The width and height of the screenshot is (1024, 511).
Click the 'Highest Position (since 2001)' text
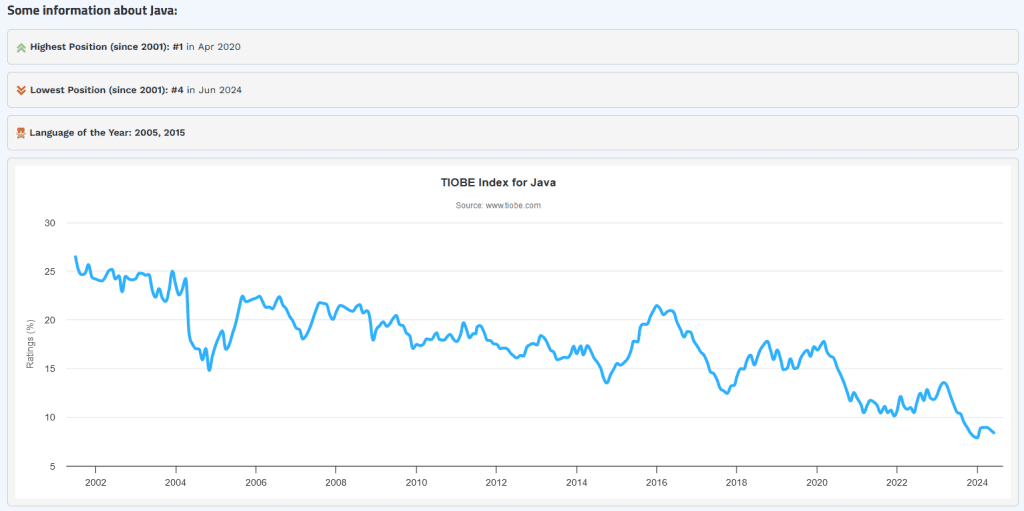[99, 47]
